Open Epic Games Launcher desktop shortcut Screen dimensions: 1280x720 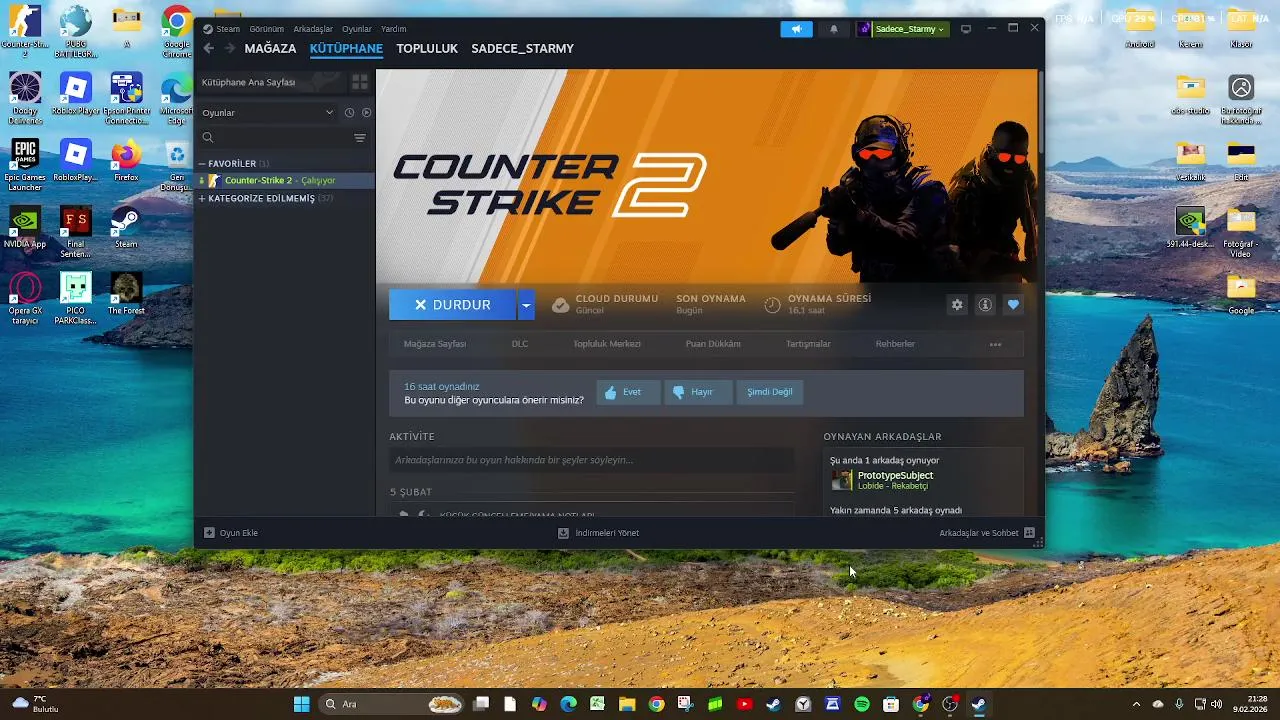click(25, 166)
